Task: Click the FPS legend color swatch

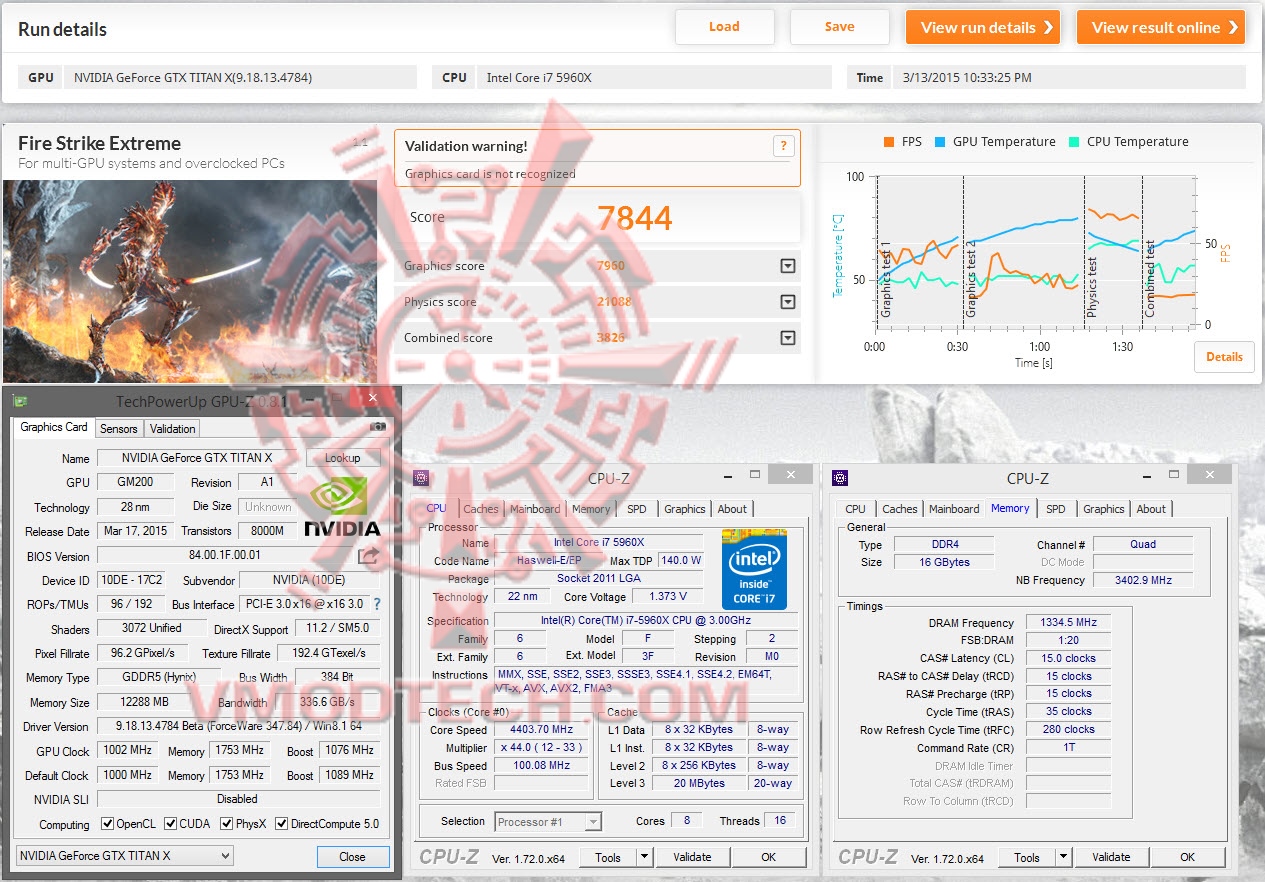Action: tap(888, 142)
